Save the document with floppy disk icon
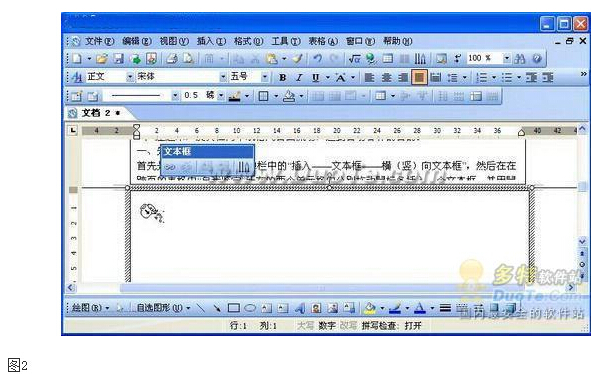 tap(118, 59)
